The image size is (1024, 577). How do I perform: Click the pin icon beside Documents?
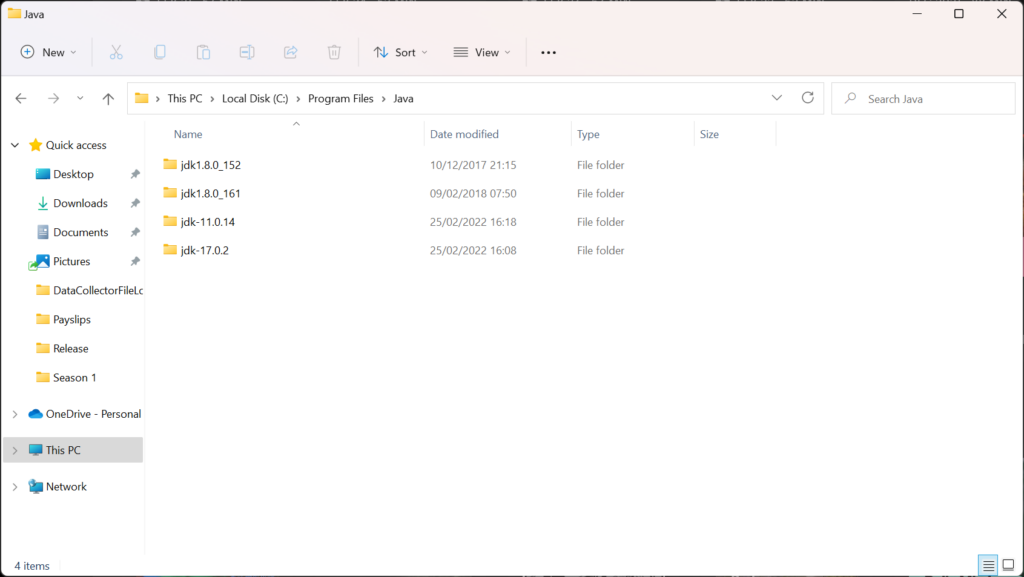pyautogui.click(x=135, y=232)
